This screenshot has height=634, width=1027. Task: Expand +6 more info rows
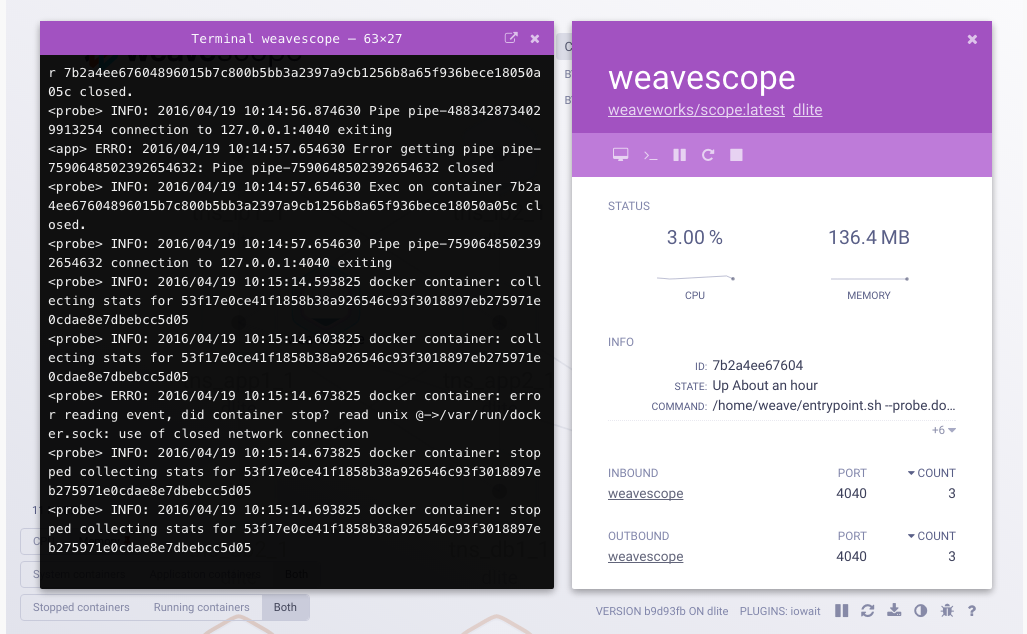coord(944,430)
